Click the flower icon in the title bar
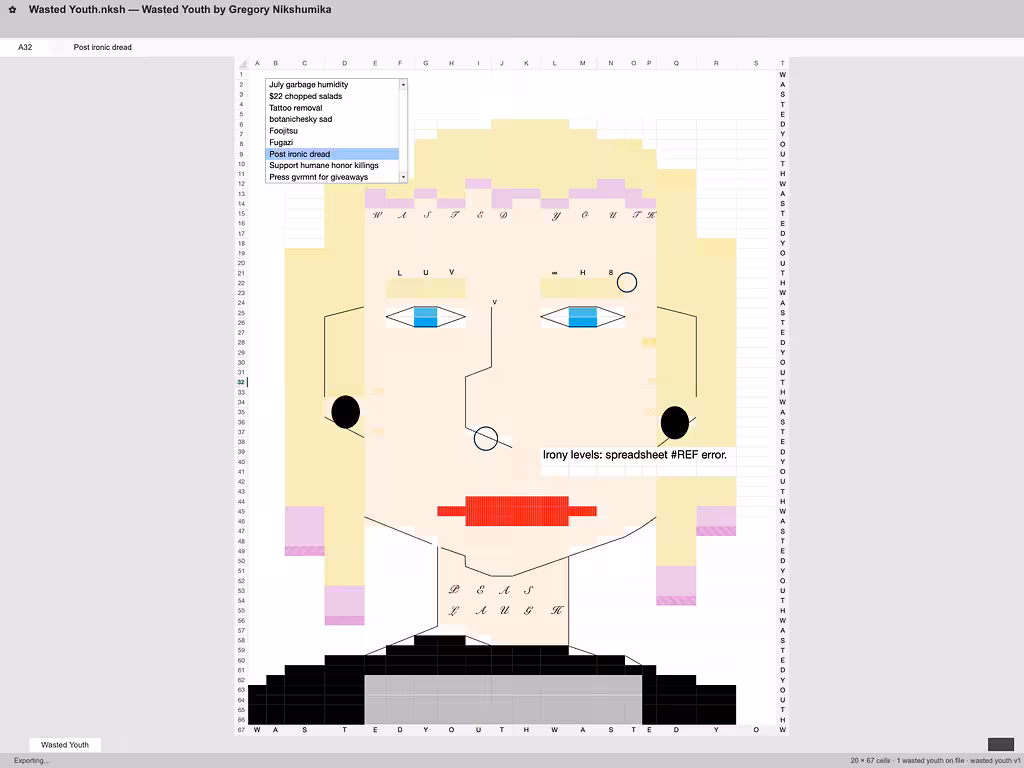Viewport: 1024px width, 768px height. click(12, 10)
